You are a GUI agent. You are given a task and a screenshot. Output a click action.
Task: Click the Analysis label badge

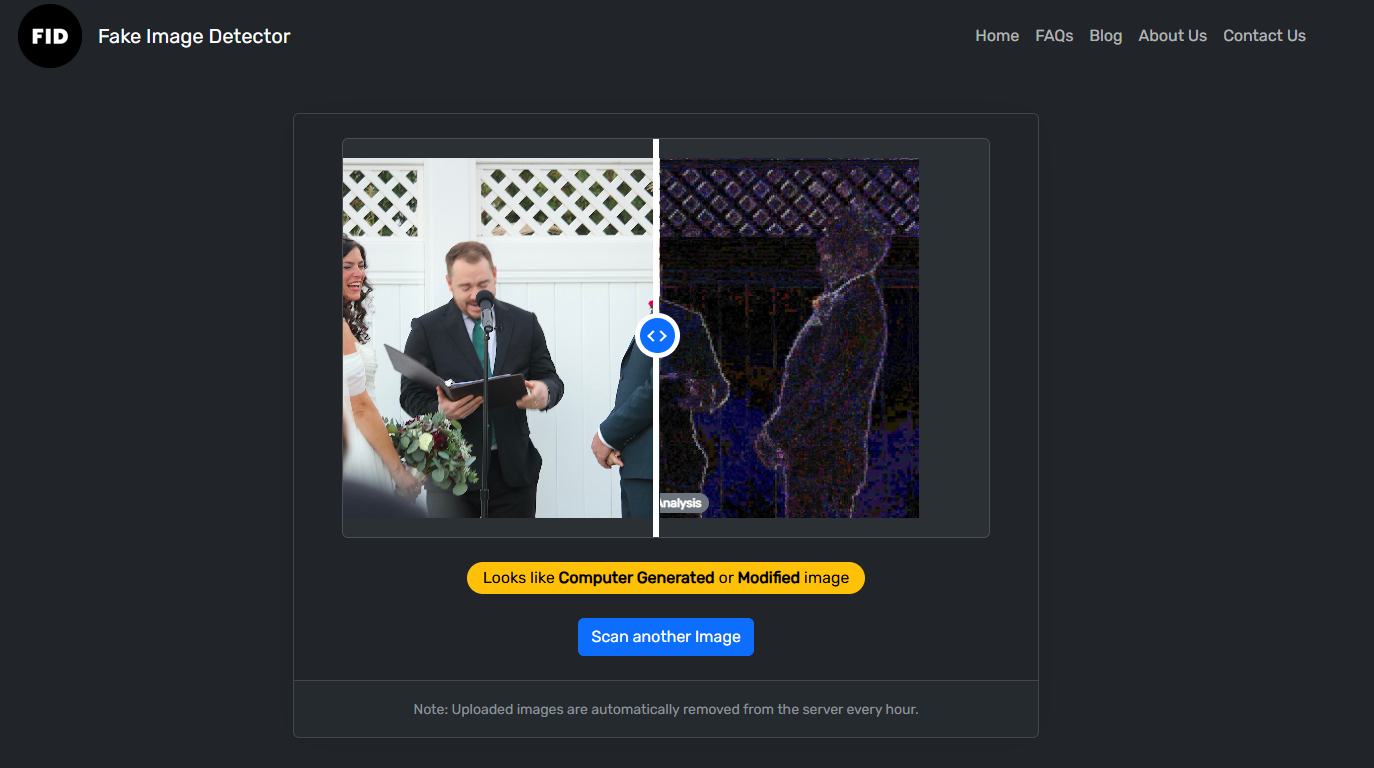[683, 503]
